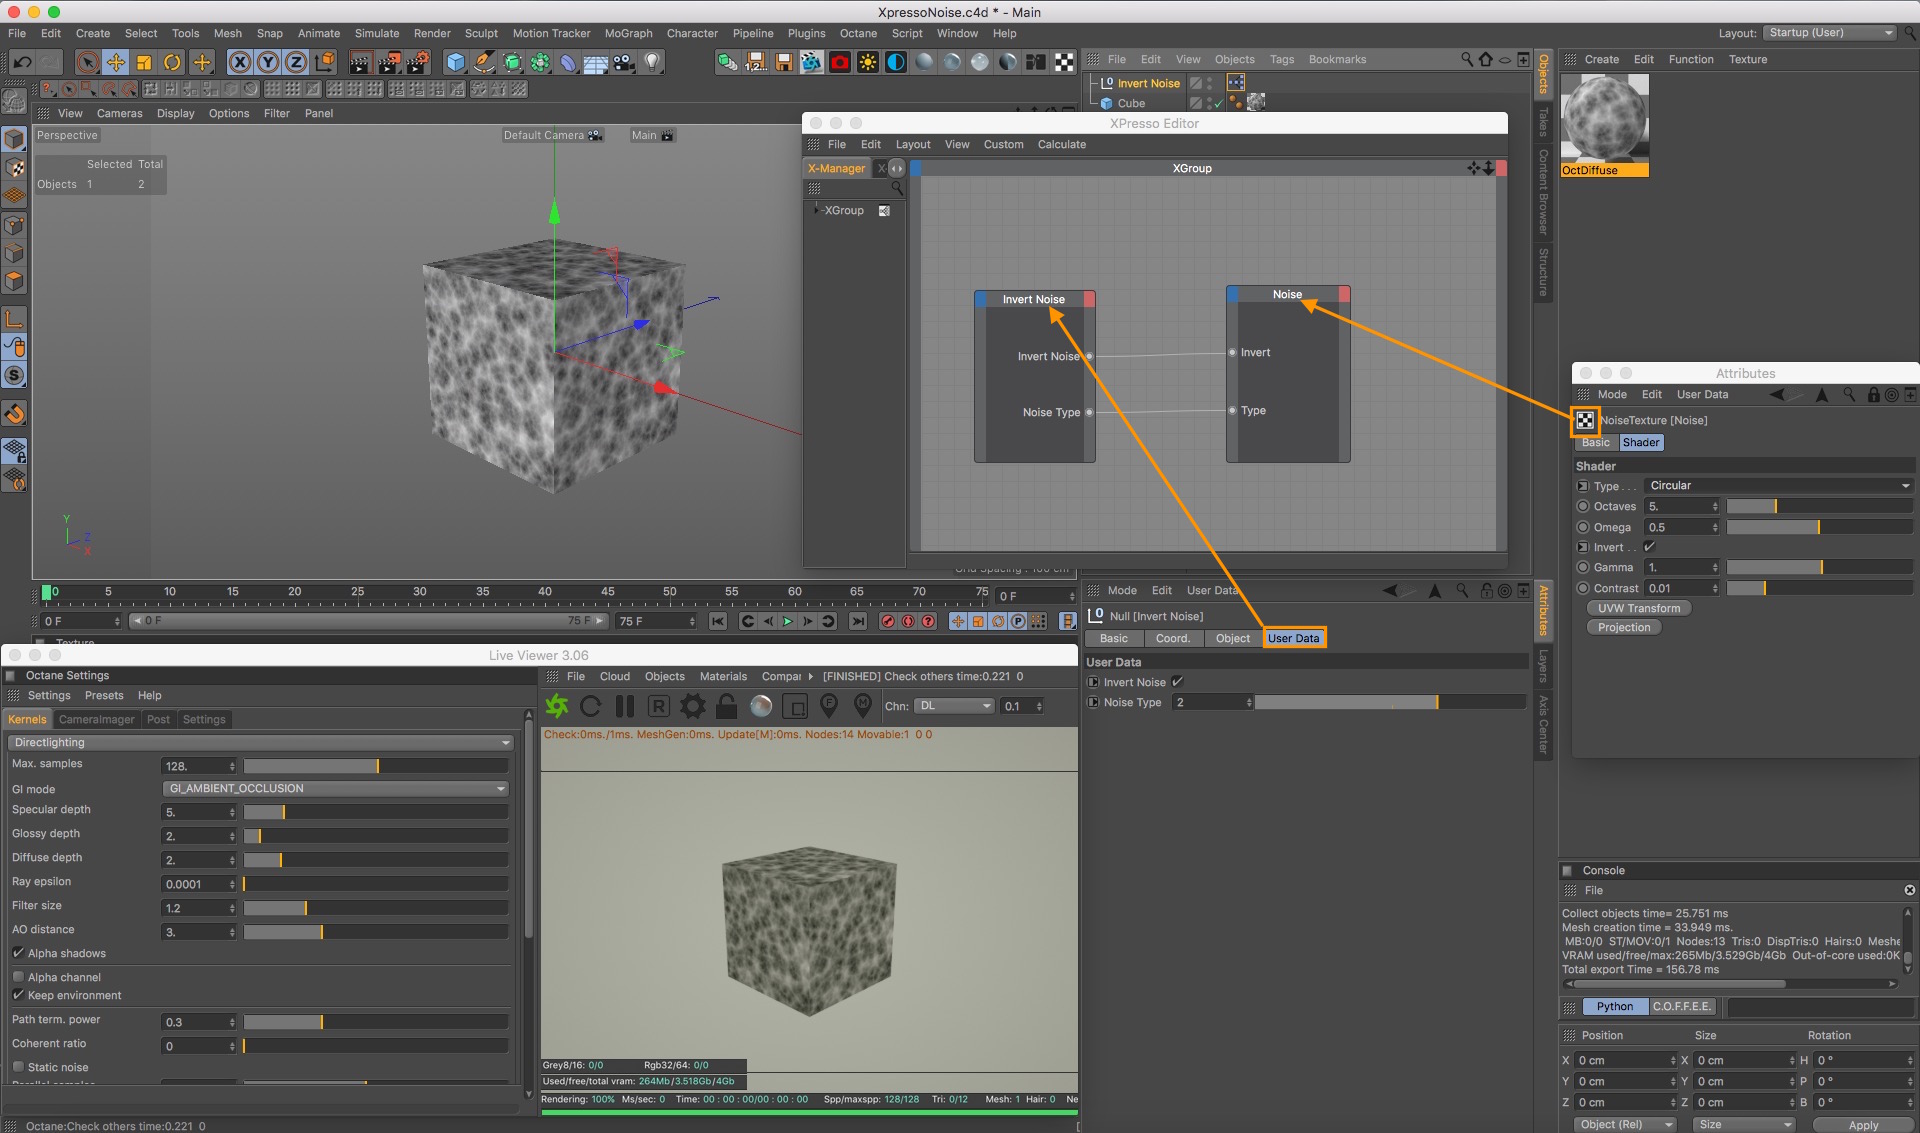1920x1133 pixels.
Task: Pause rendering in Live Viewer
Action: [625, 706]
